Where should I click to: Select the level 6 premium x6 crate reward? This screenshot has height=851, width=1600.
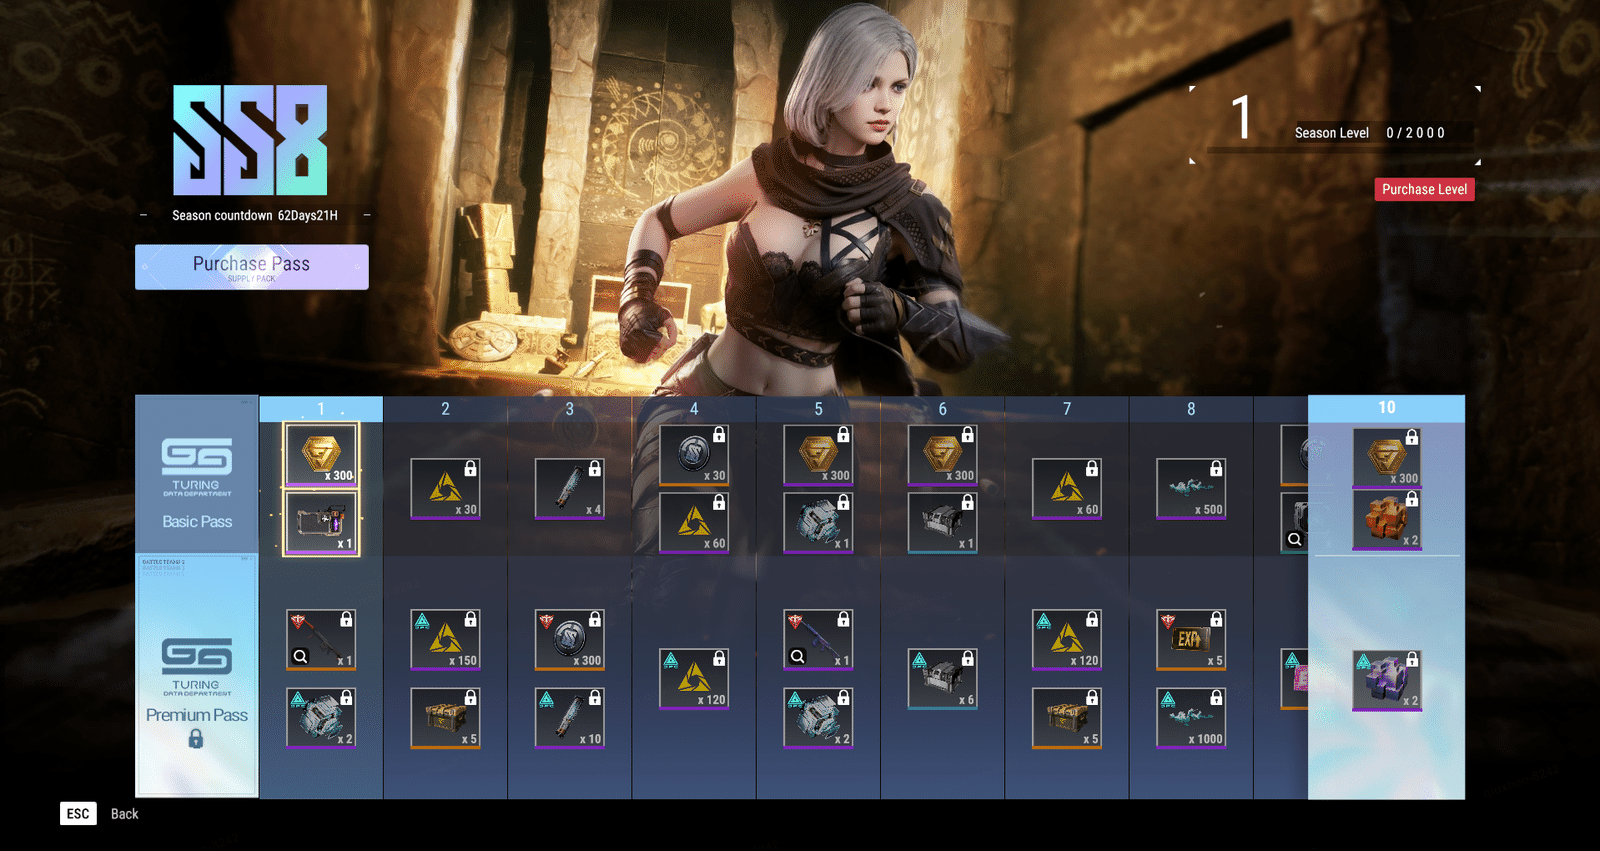click(942, 679)
